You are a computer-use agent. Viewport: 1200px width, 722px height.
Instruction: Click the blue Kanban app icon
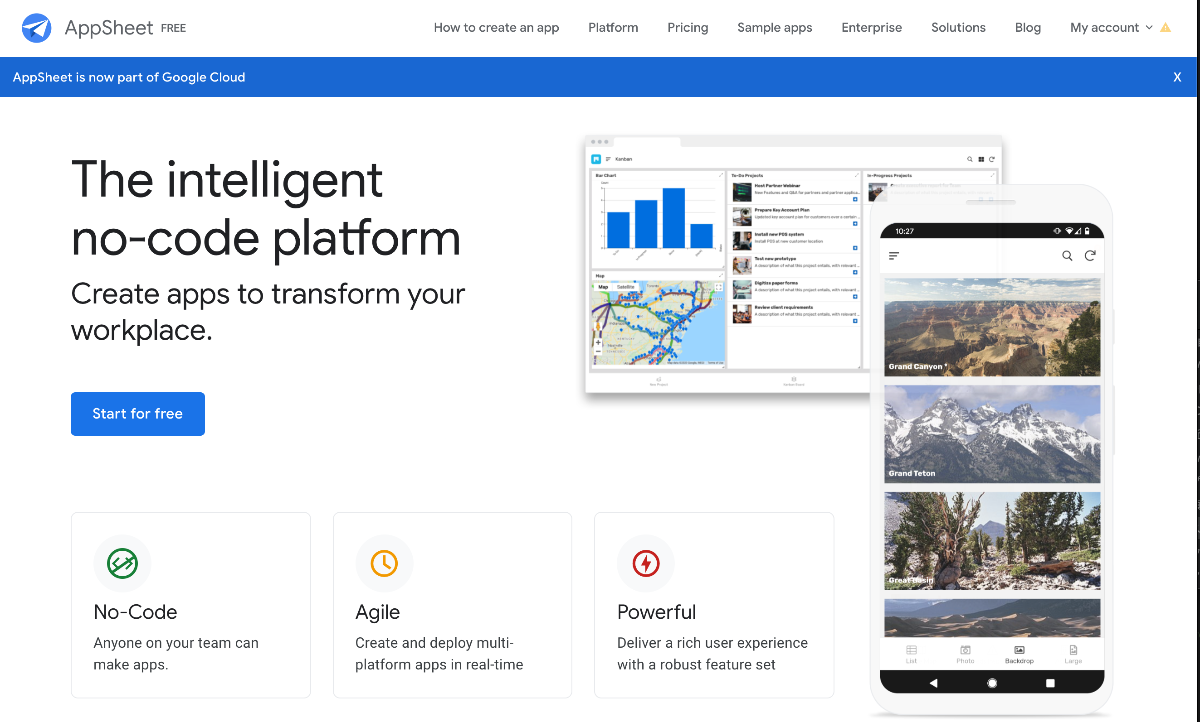(x=596, y=159)
